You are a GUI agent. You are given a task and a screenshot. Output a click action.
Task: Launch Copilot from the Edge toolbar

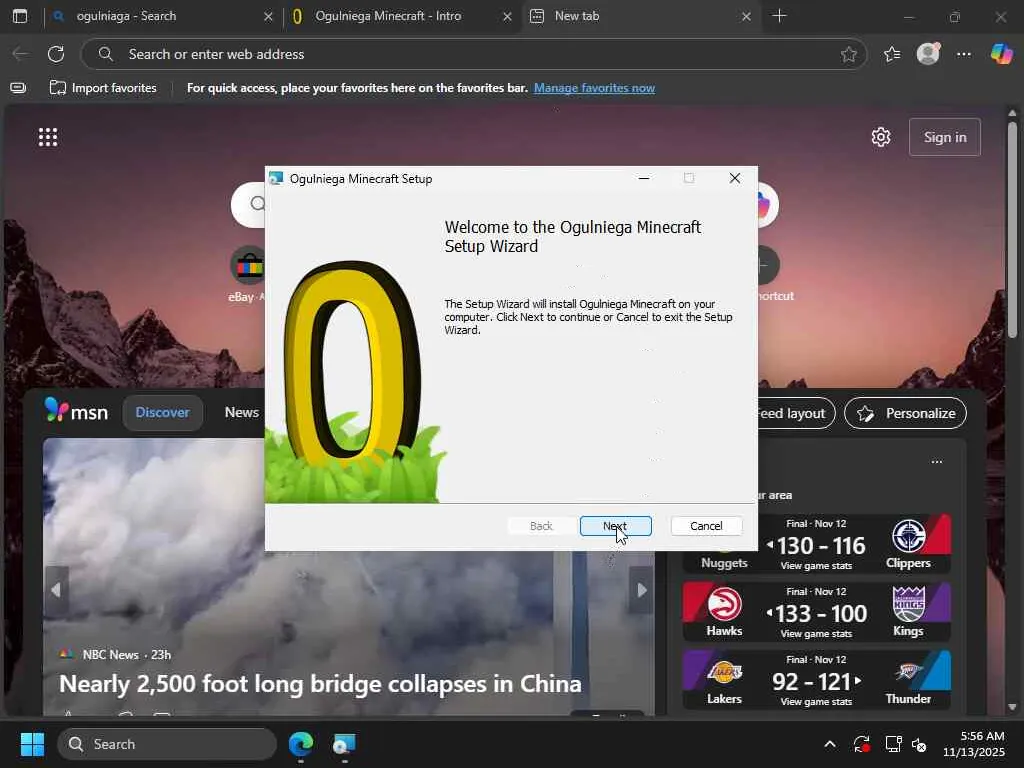tap(1000, 54)
